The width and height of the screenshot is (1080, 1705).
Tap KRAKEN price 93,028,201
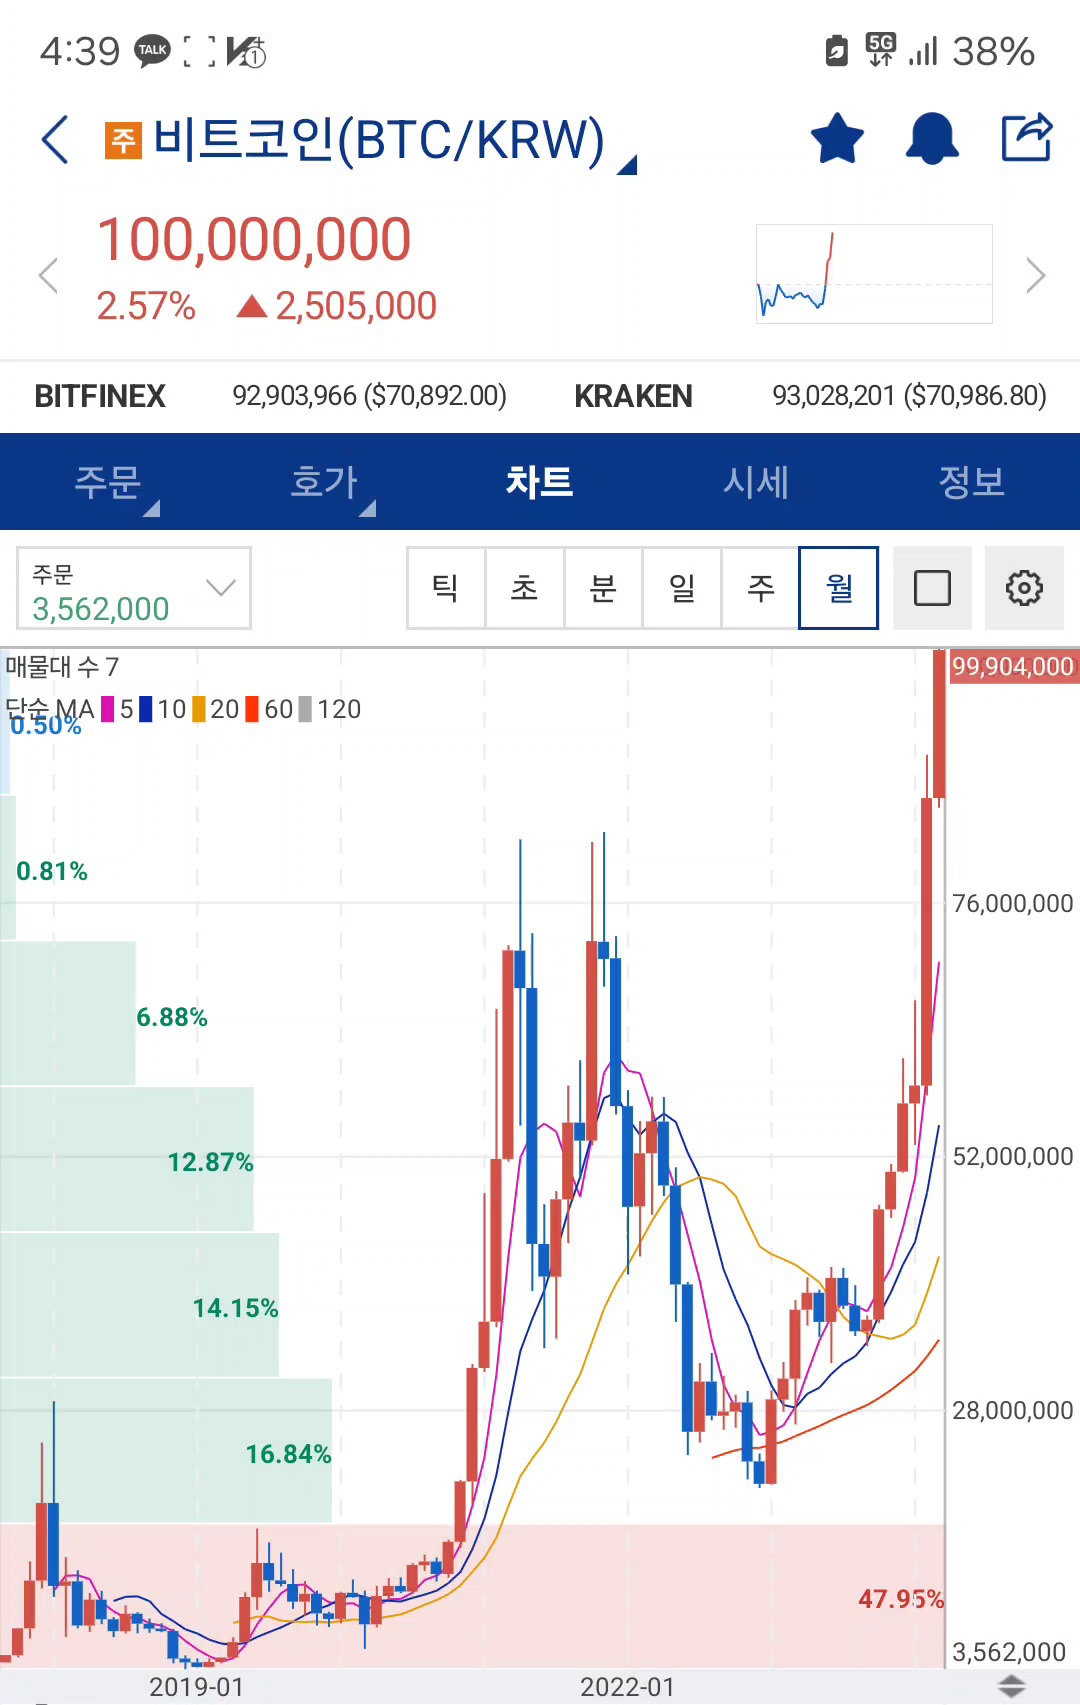(x=909, y=396)
